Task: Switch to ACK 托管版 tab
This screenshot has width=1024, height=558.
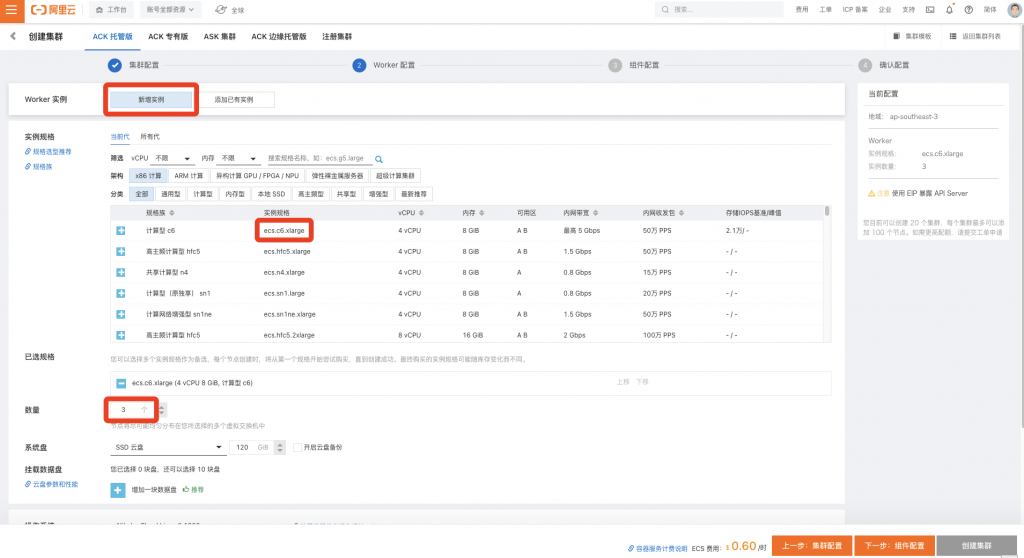Action: tap(112, 37)
